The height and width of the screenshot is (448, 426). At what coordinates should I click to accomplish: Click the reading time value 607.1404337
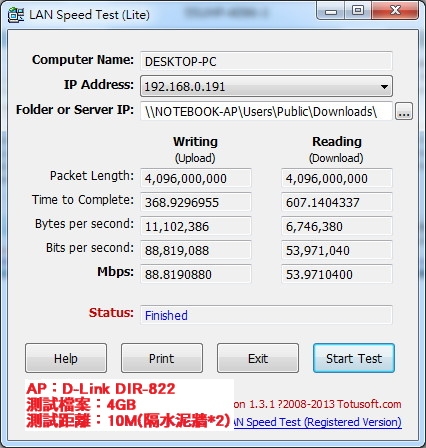(x=337, y=202)
